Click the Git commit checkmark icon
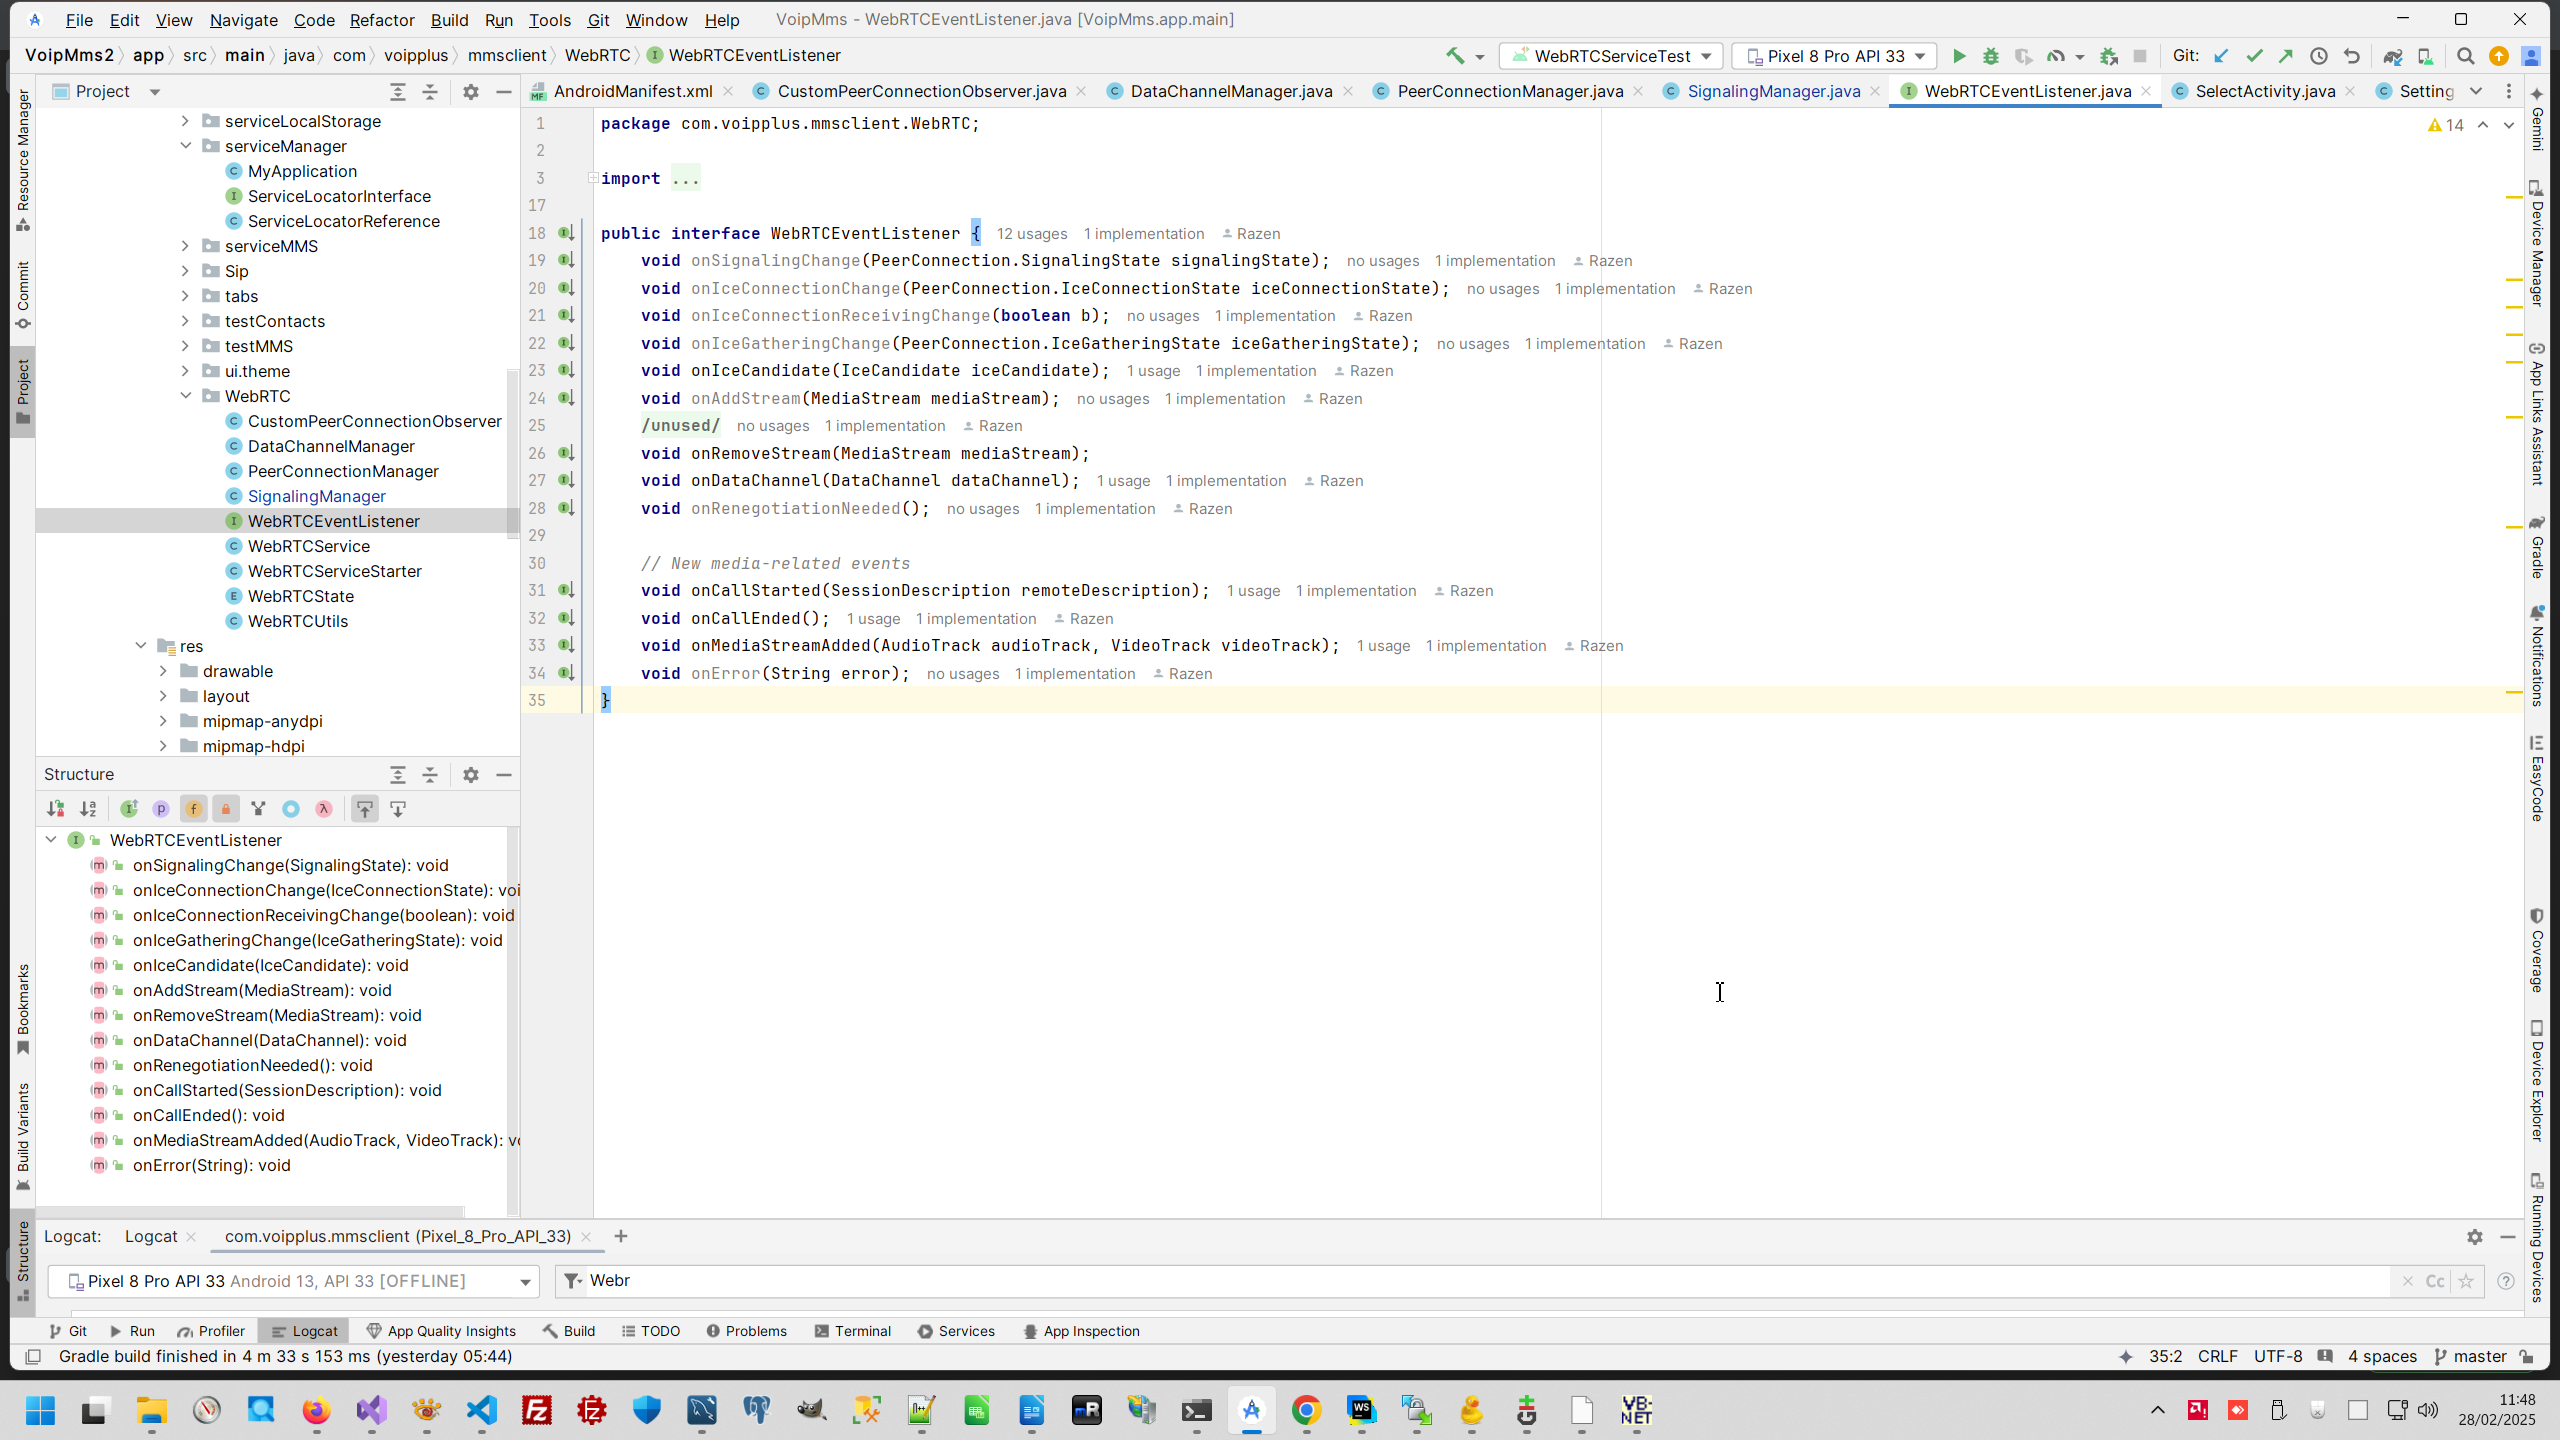 tap(2254, 56)
